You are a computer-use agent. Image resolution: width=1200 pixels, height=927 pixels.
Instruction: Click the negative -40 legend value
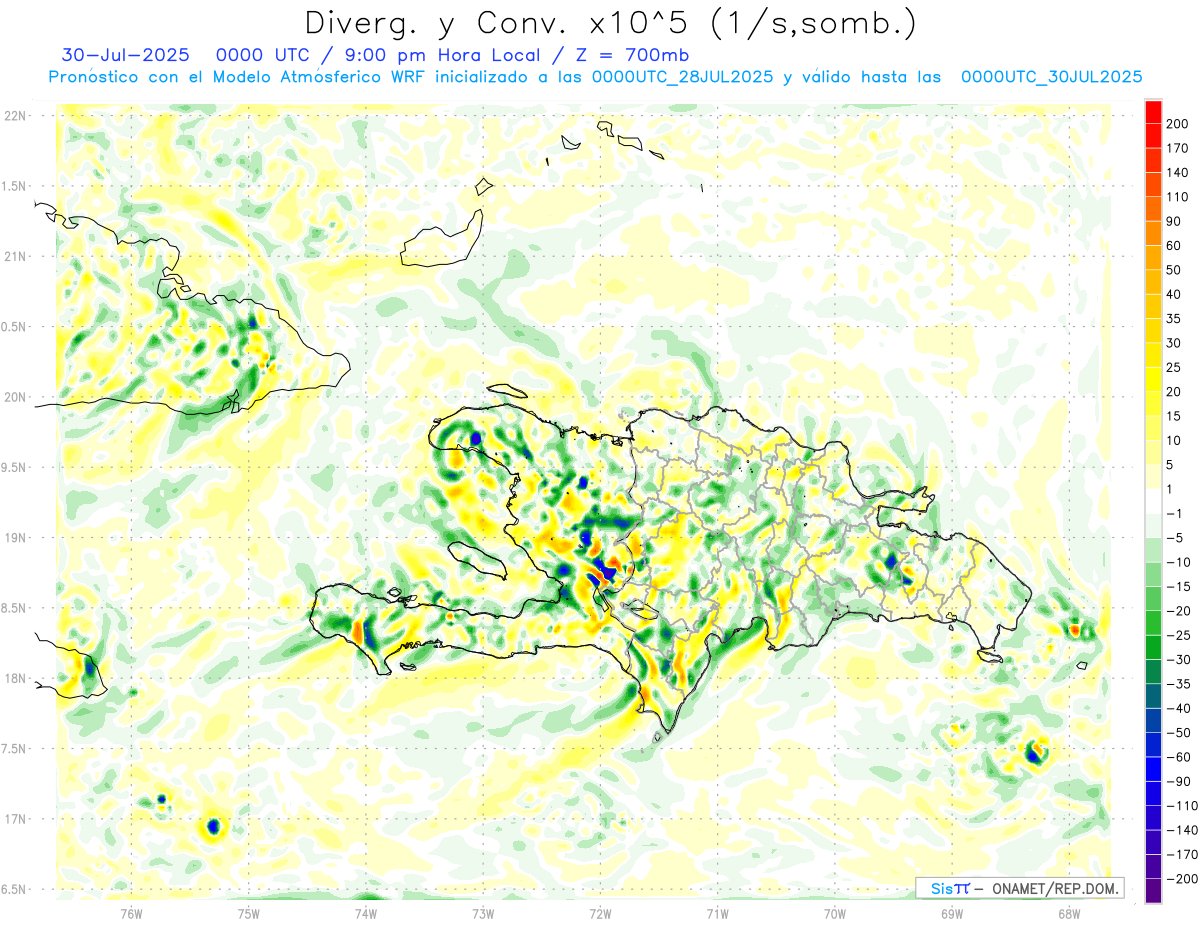[x=1178, y=708]
